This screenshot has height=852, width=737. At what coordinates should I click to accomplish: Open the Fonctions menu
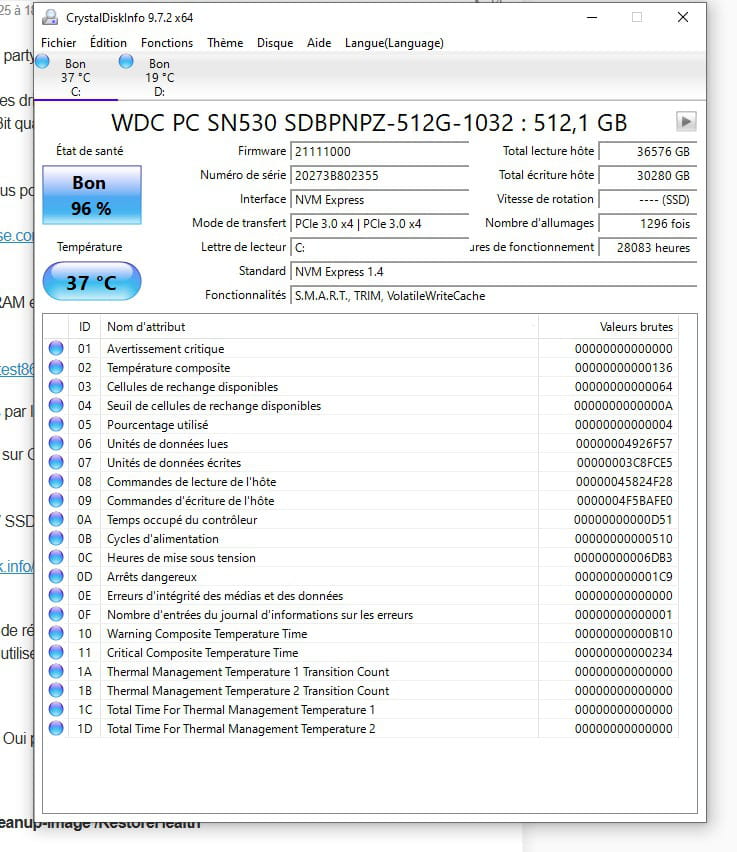(167, 43)
